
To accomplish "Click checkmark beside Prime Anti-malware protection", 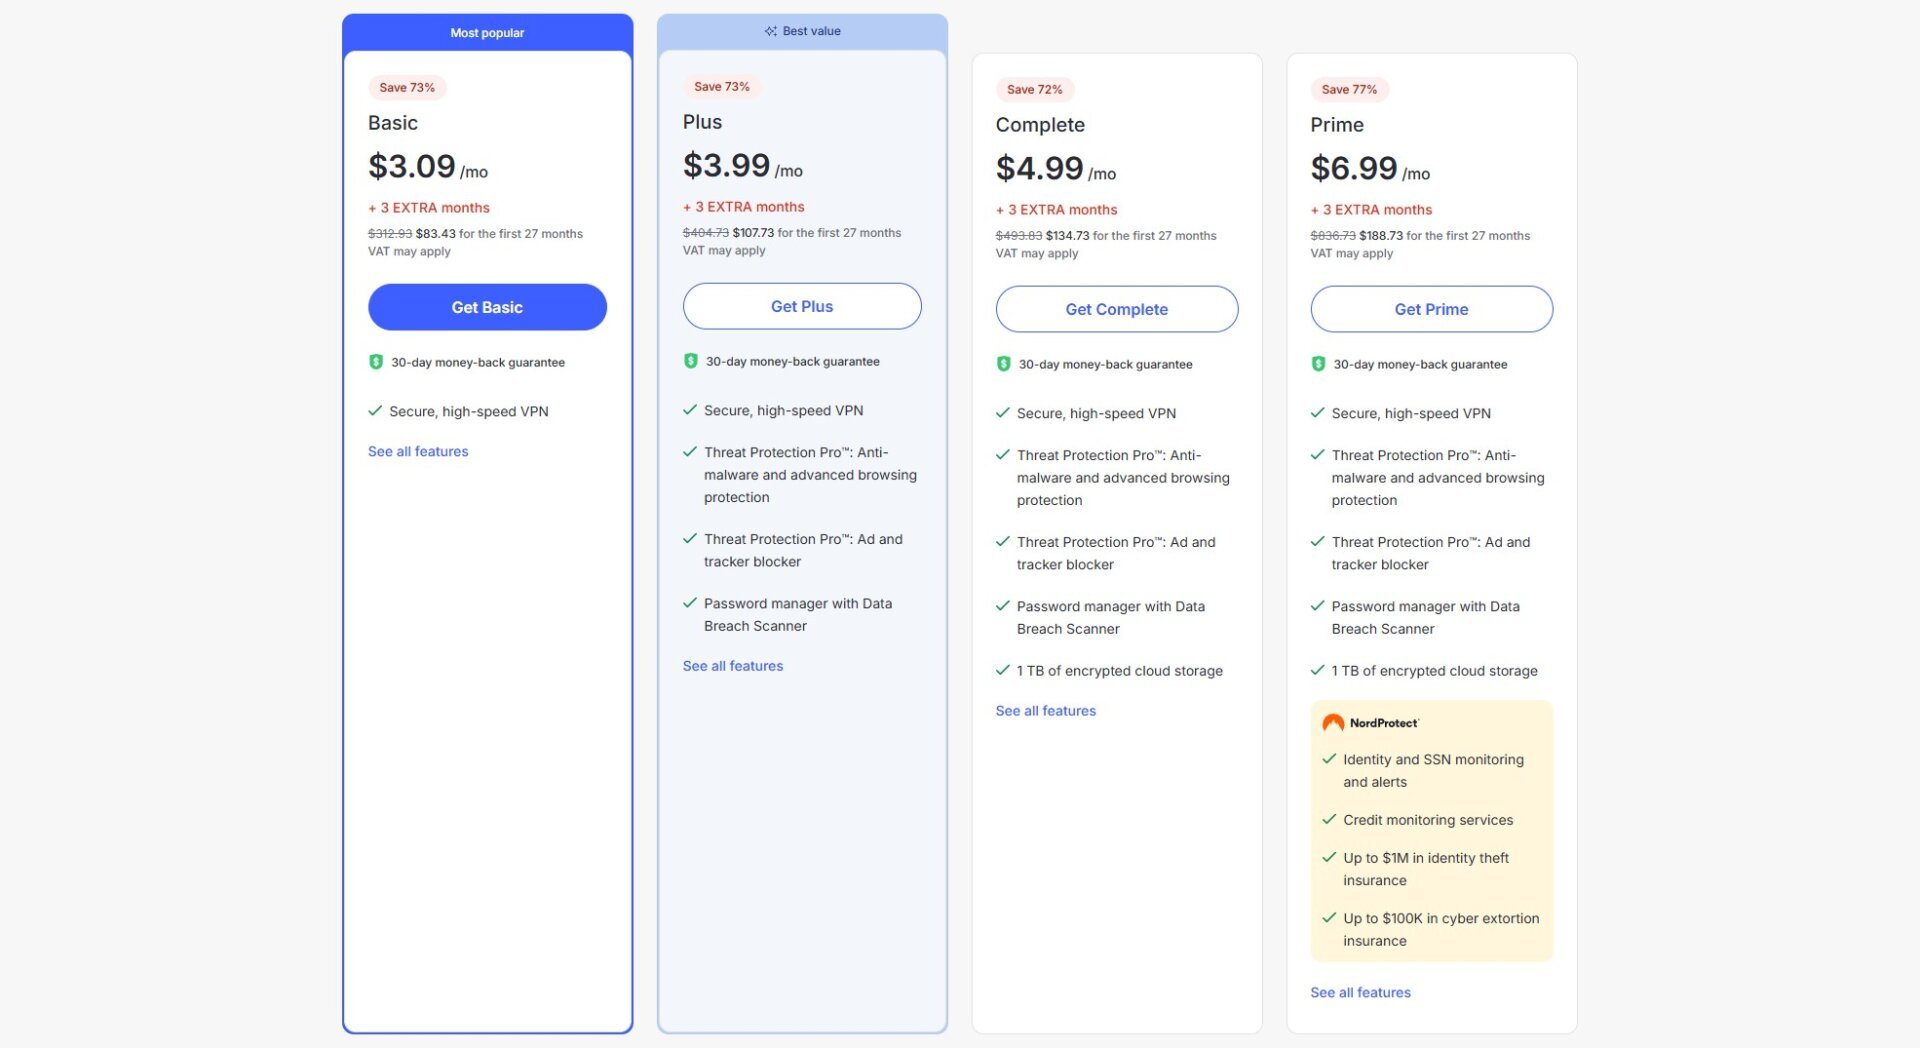I will [1318, 455].
